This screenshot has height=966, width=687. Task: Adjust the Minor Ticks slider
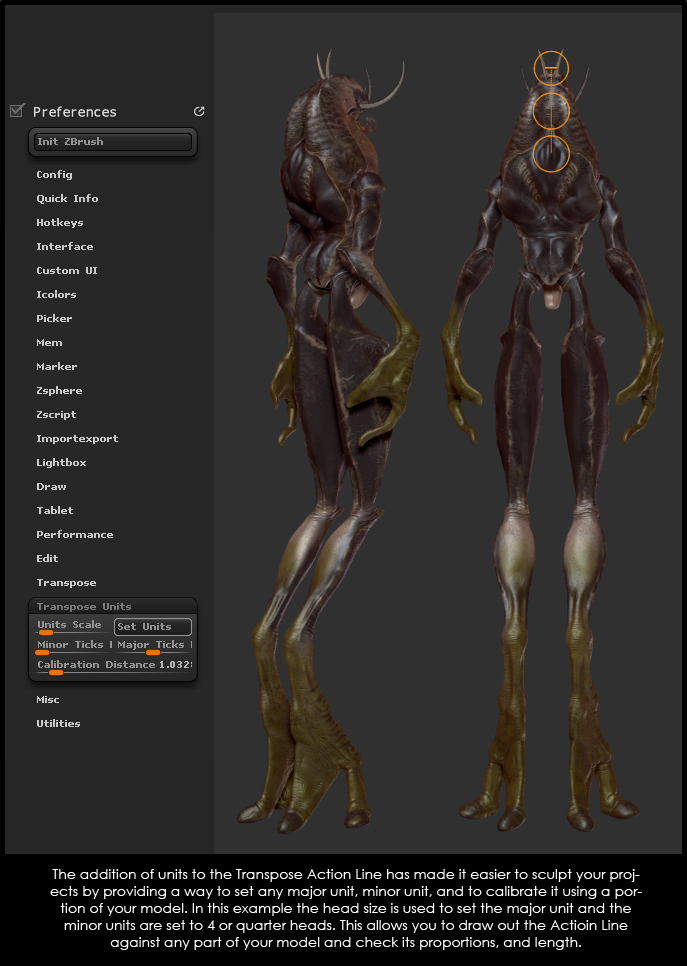[74, 646]
